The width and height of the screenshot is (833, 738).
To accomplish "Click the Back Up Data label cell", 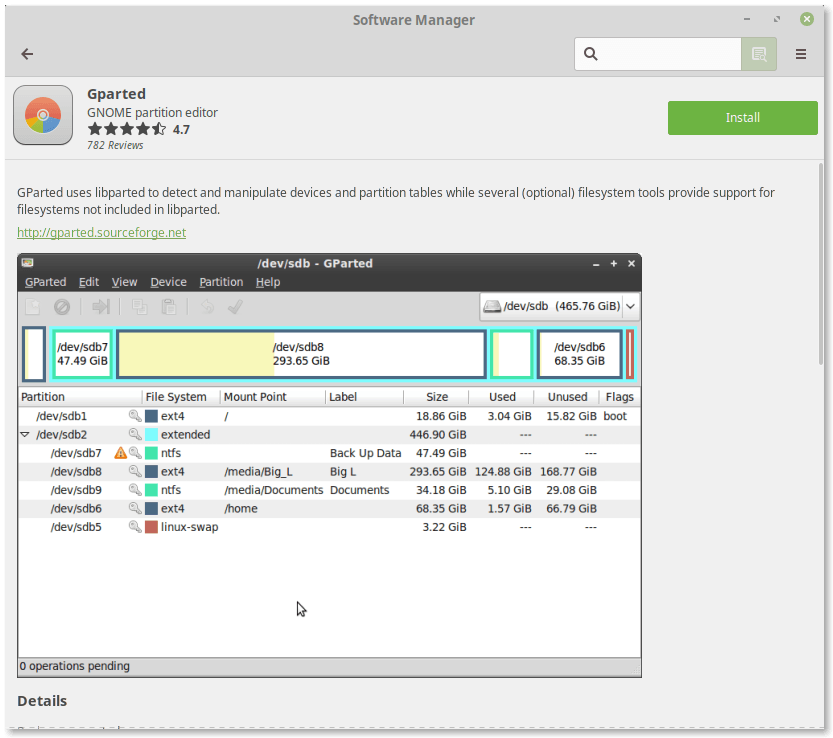I will 365,453.
